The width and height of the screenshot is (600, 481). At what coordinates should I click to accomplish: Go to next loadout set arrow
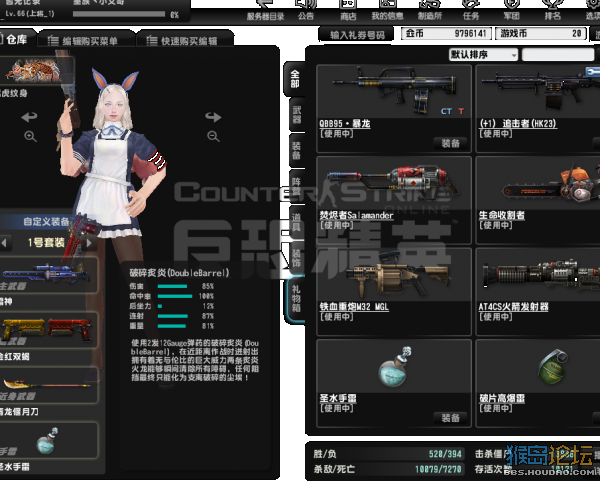pos(89,243)
